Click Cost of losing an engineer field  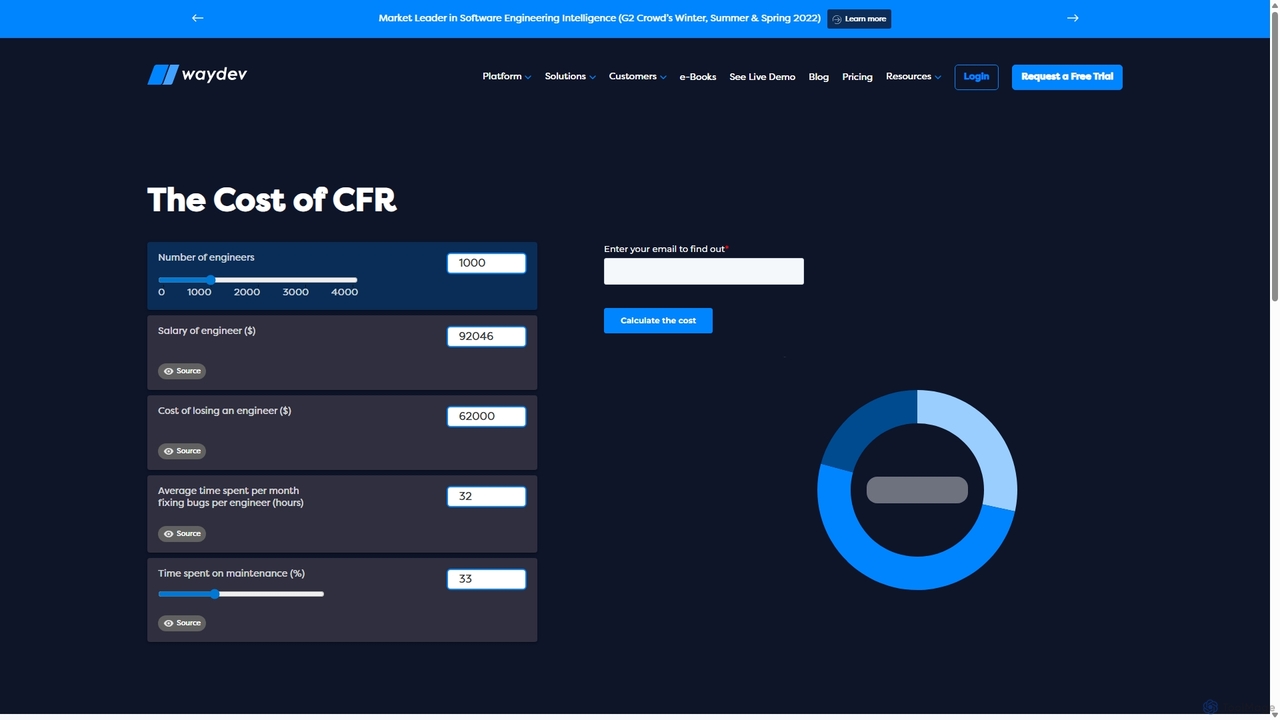coord(486,416)
